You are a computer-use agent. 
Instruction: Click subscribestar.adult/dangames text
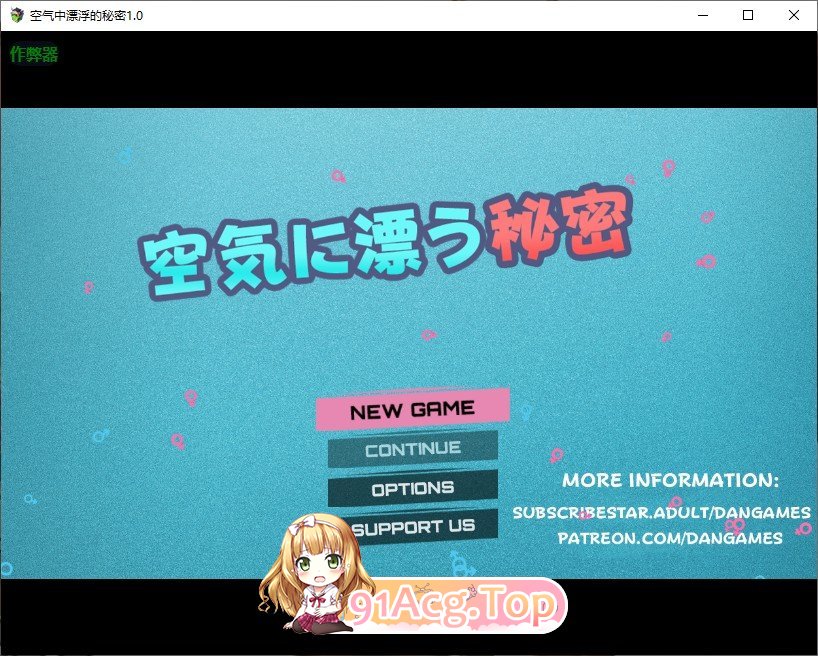661,512
